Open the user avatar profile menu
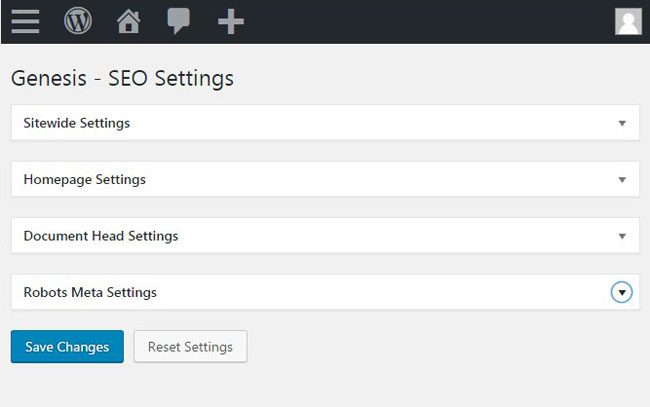 (628, 21)
